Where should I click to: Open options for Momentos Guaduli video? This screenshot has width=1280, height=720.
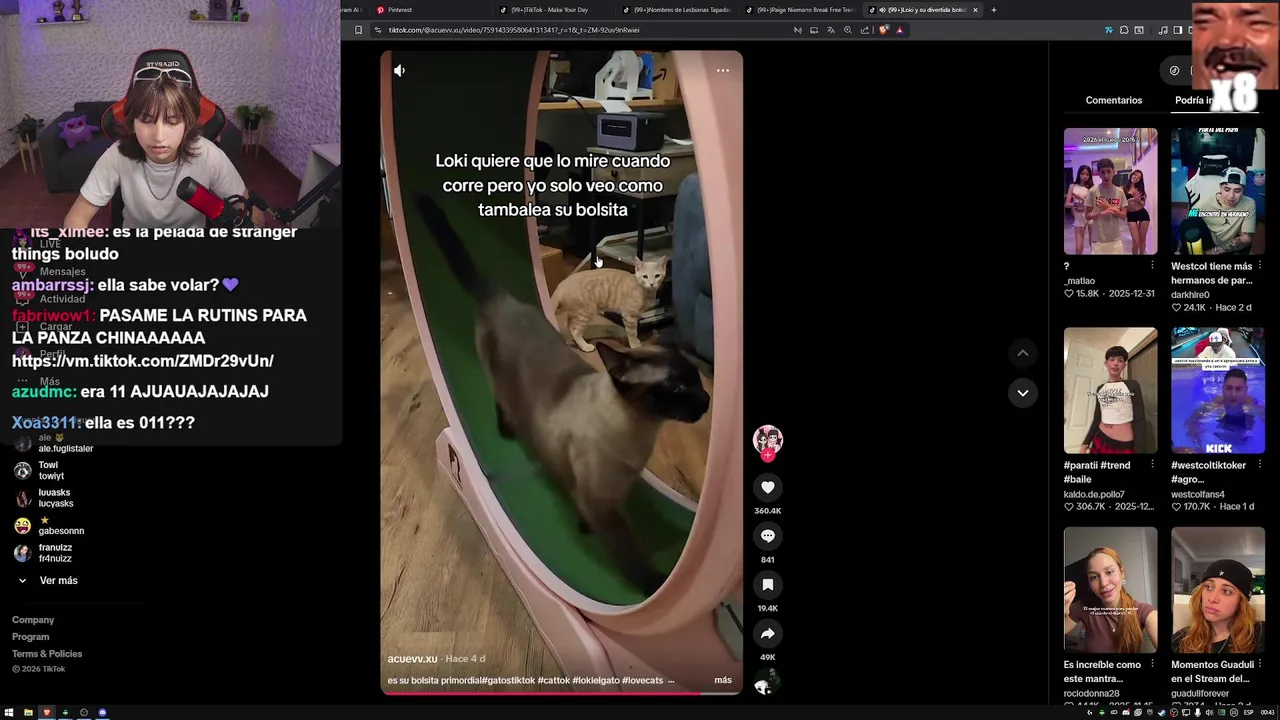pyautogui.click(x=1260, y=665)
